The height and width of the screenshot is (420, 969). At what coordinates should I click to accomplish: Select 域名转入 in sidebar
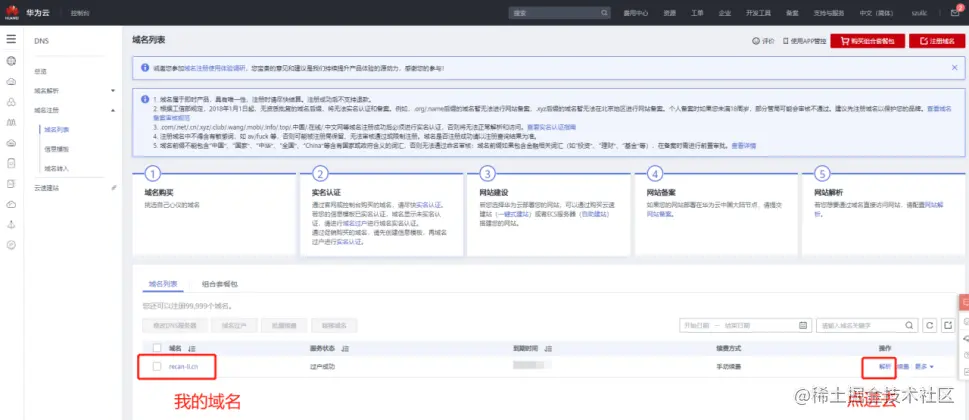pos(56,168)
